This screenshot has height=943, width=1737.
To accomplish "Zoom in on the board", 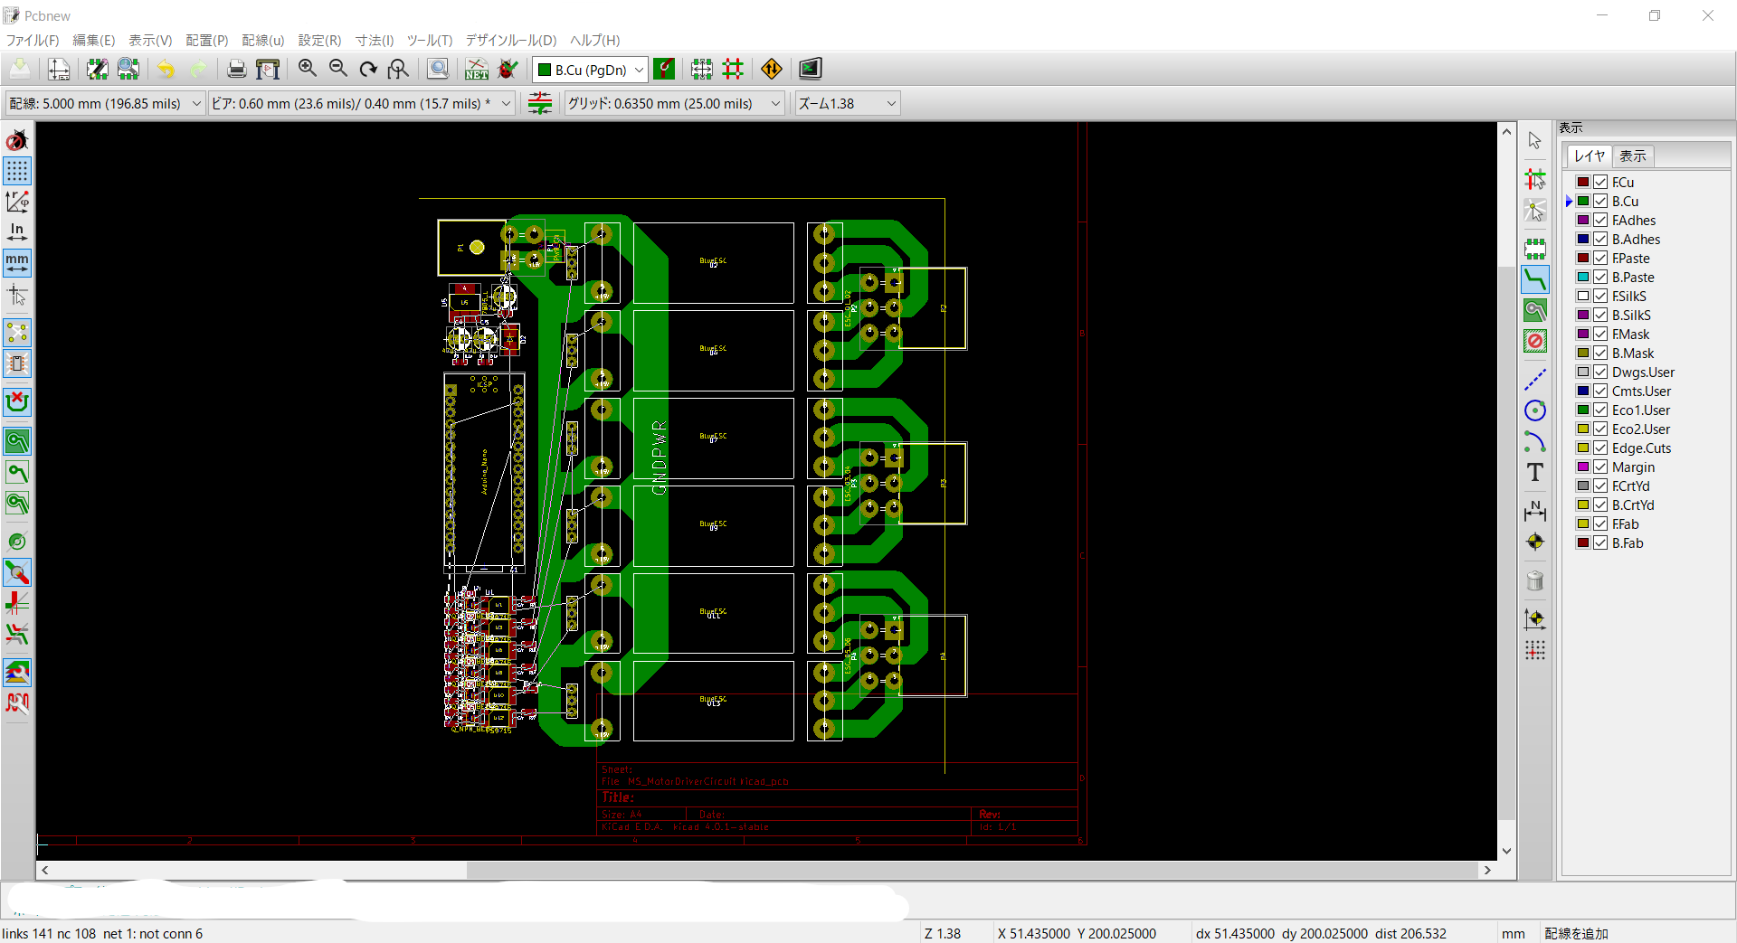I will pos(307,69).
